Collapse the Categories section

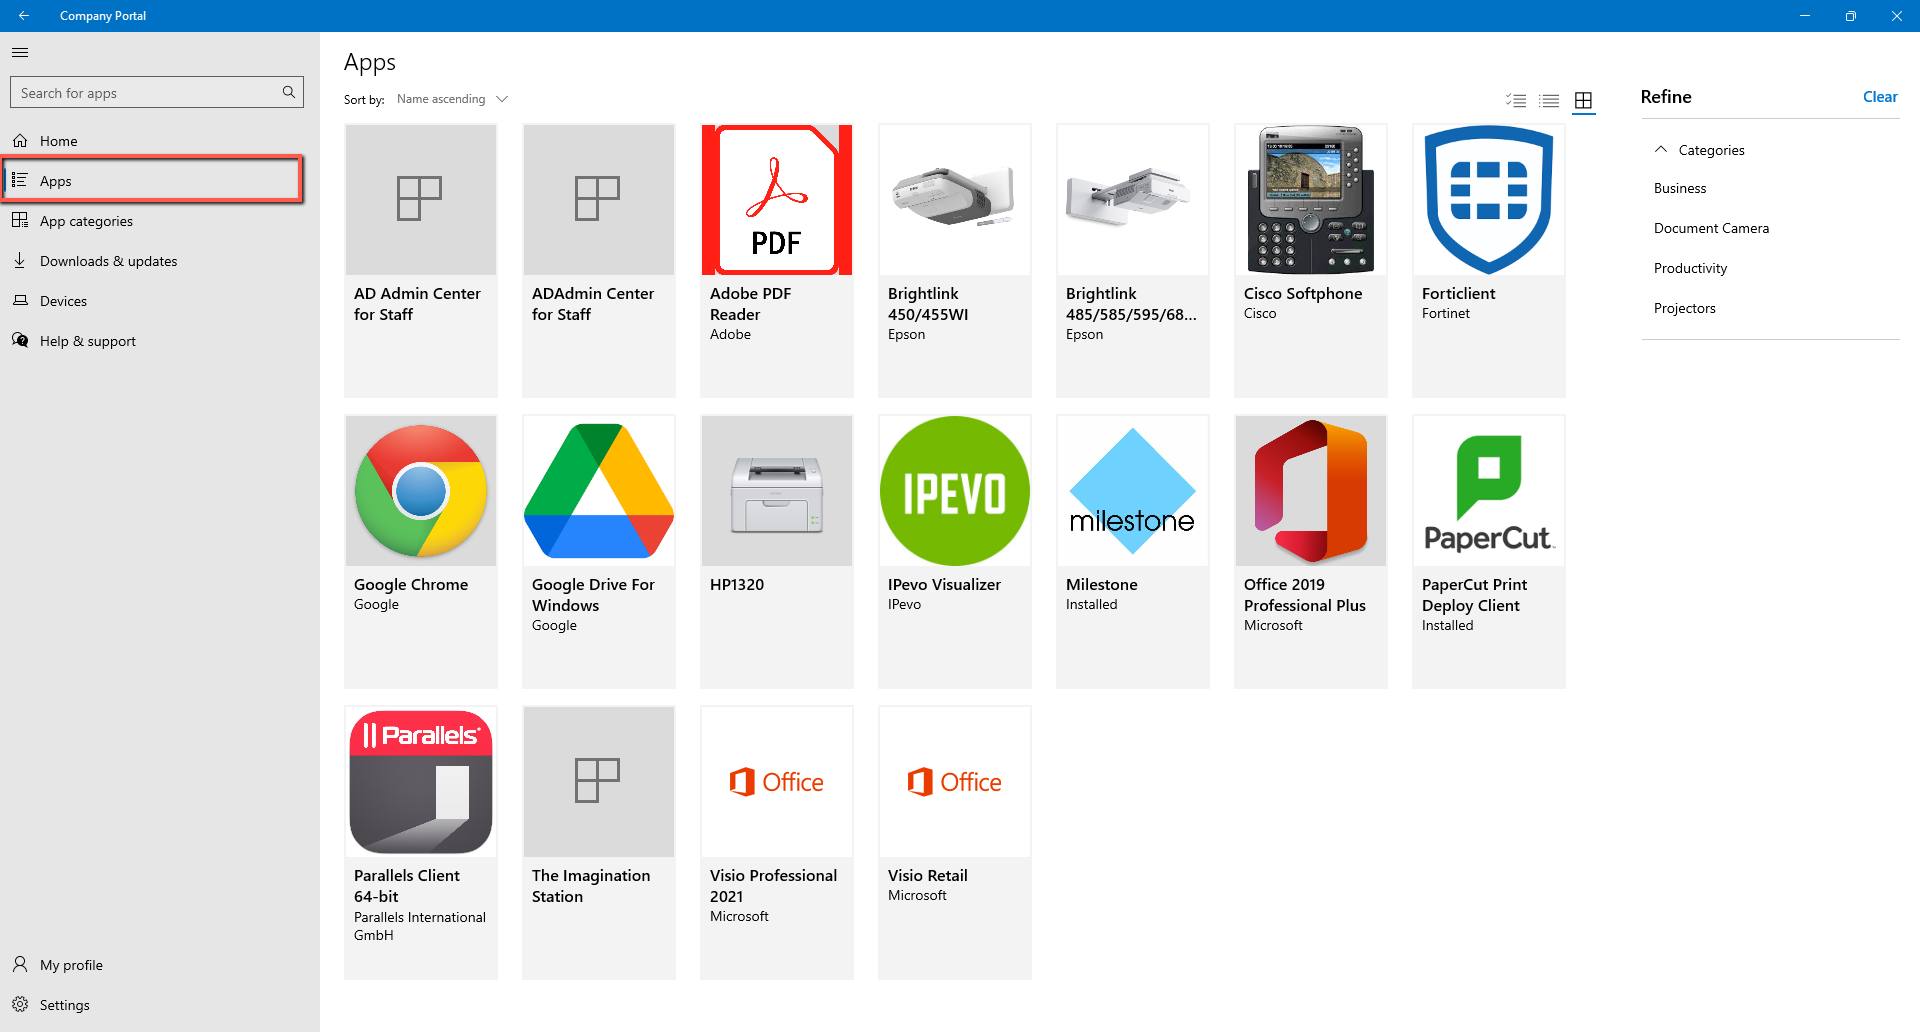1661,150
